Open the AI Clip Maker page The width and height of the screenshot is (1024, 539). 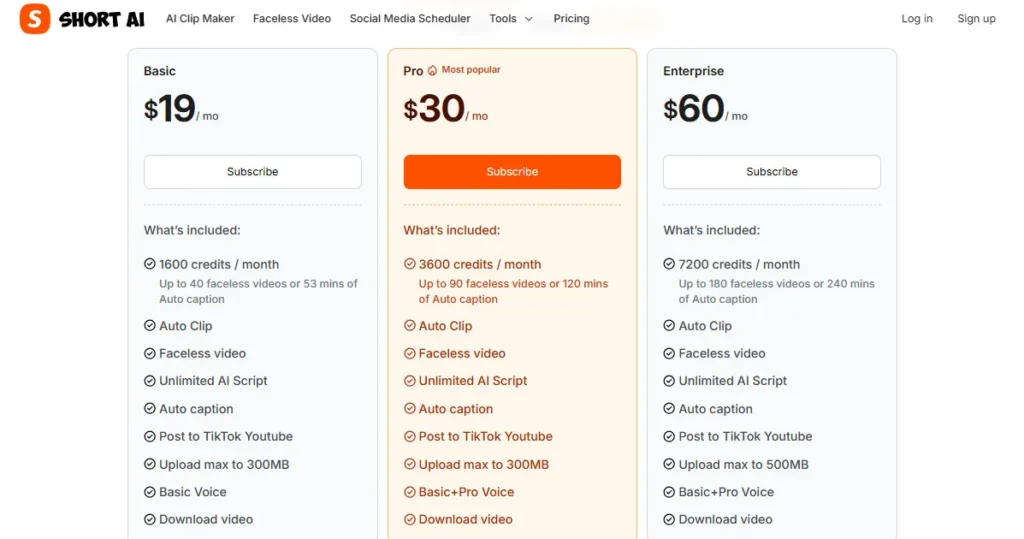[200, 19]
